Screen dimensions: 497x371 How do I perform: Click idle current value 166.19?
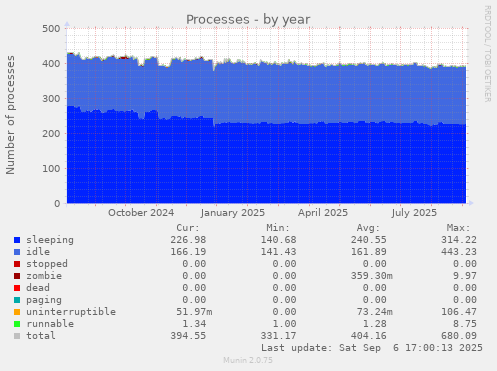click(x=188, y=252)
